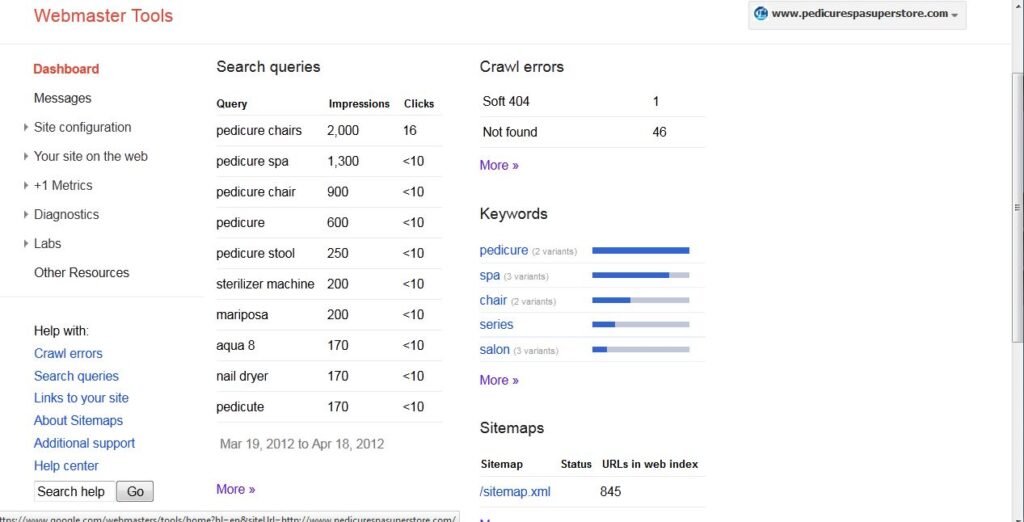Image resolution: width=1024 pixels, height=522 pixels.
Task: Click the Webmaster Tools title
Action: coord(103,15)
